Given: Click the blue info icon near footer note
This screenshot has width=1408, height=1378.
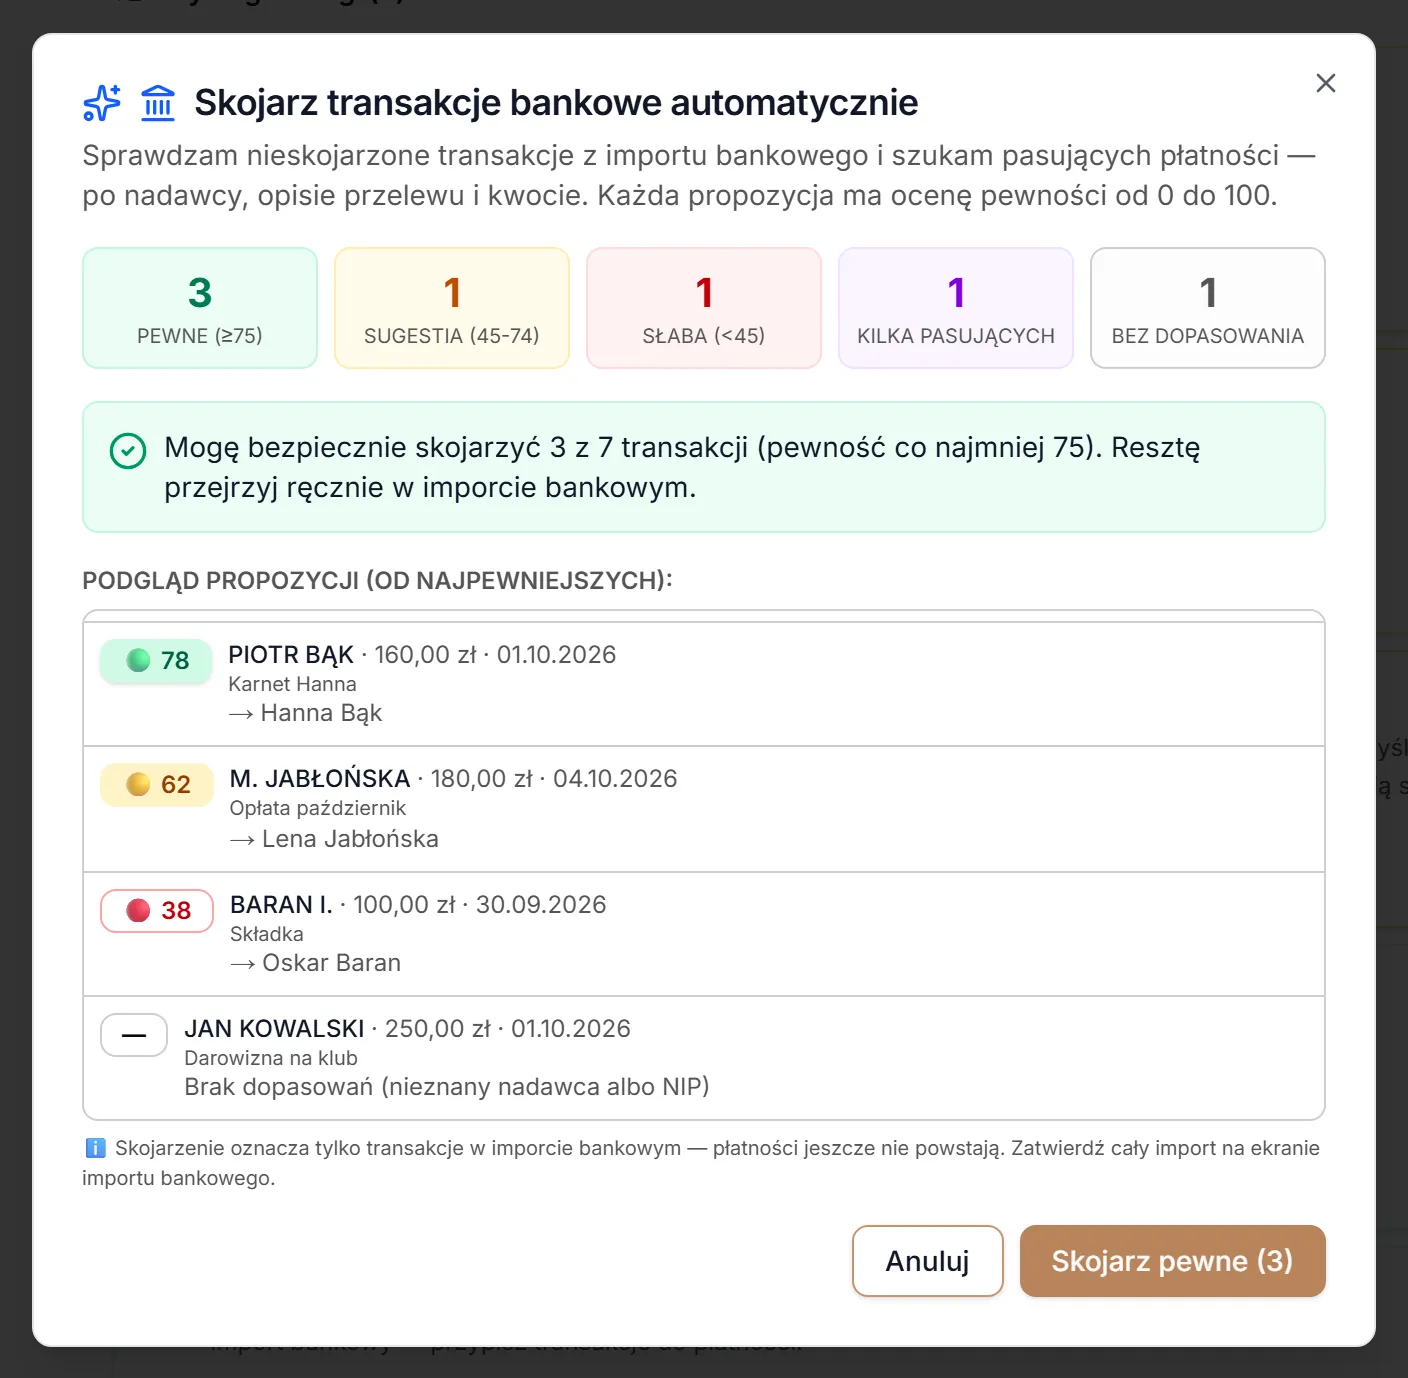Looking at the screenshot, I should [x=95, y=1148].
